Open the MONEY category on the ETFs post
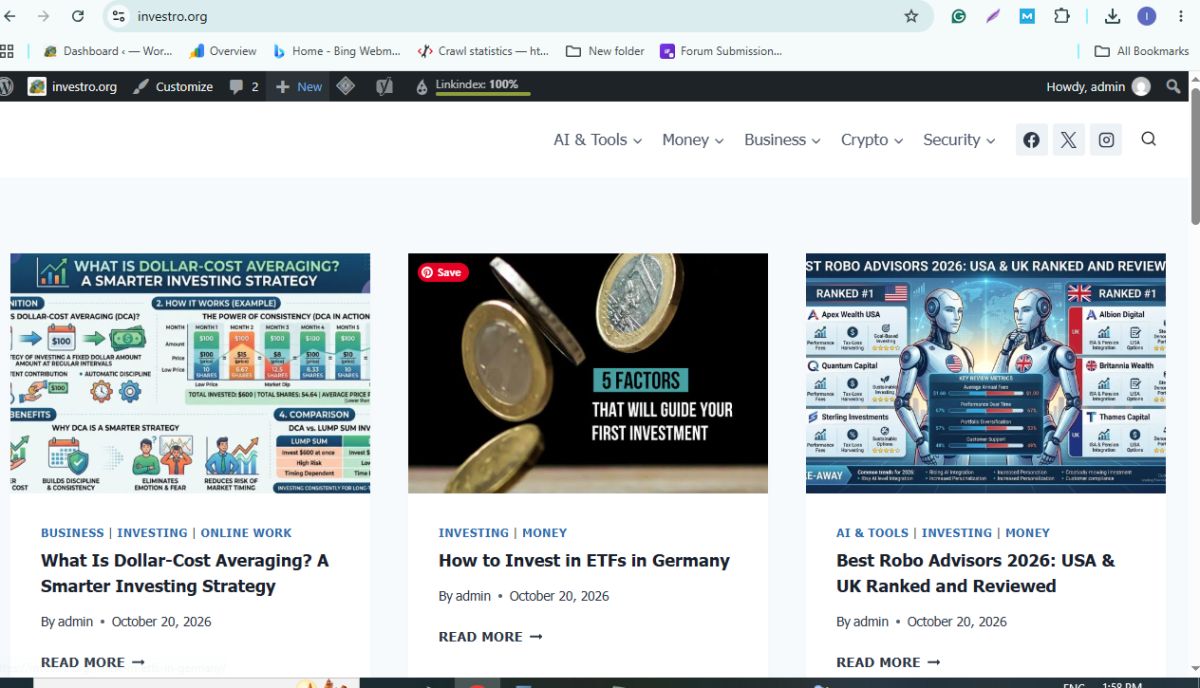 (x=544, y=533)
